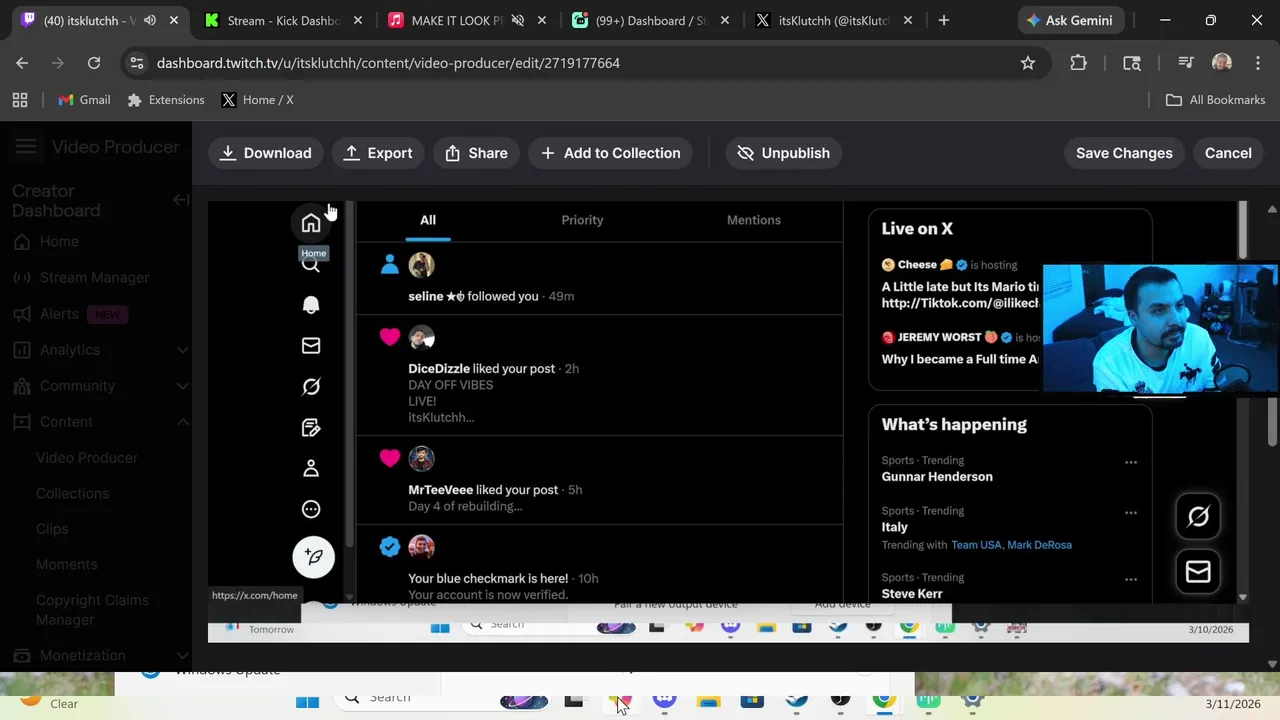Open Chrome profile avatar
This screenshot has height=720, width=1280.
(x=1221, y=63)
